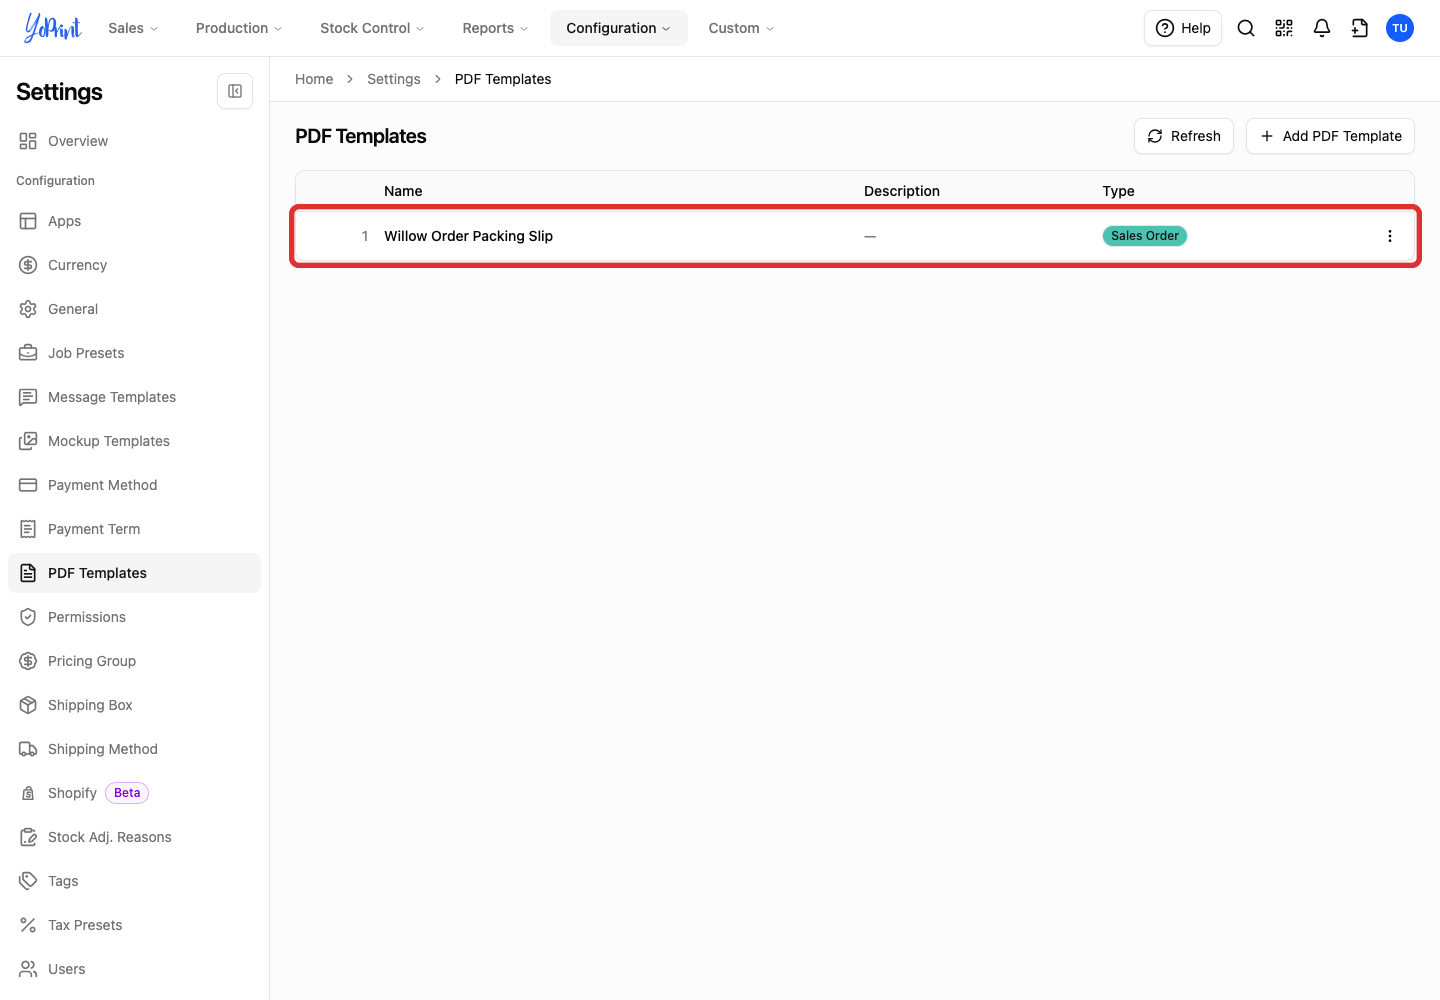This screenshot has width=1440, height=1000.
Task: Click the Overview icon in sidebar
Action: click(28, 141)
